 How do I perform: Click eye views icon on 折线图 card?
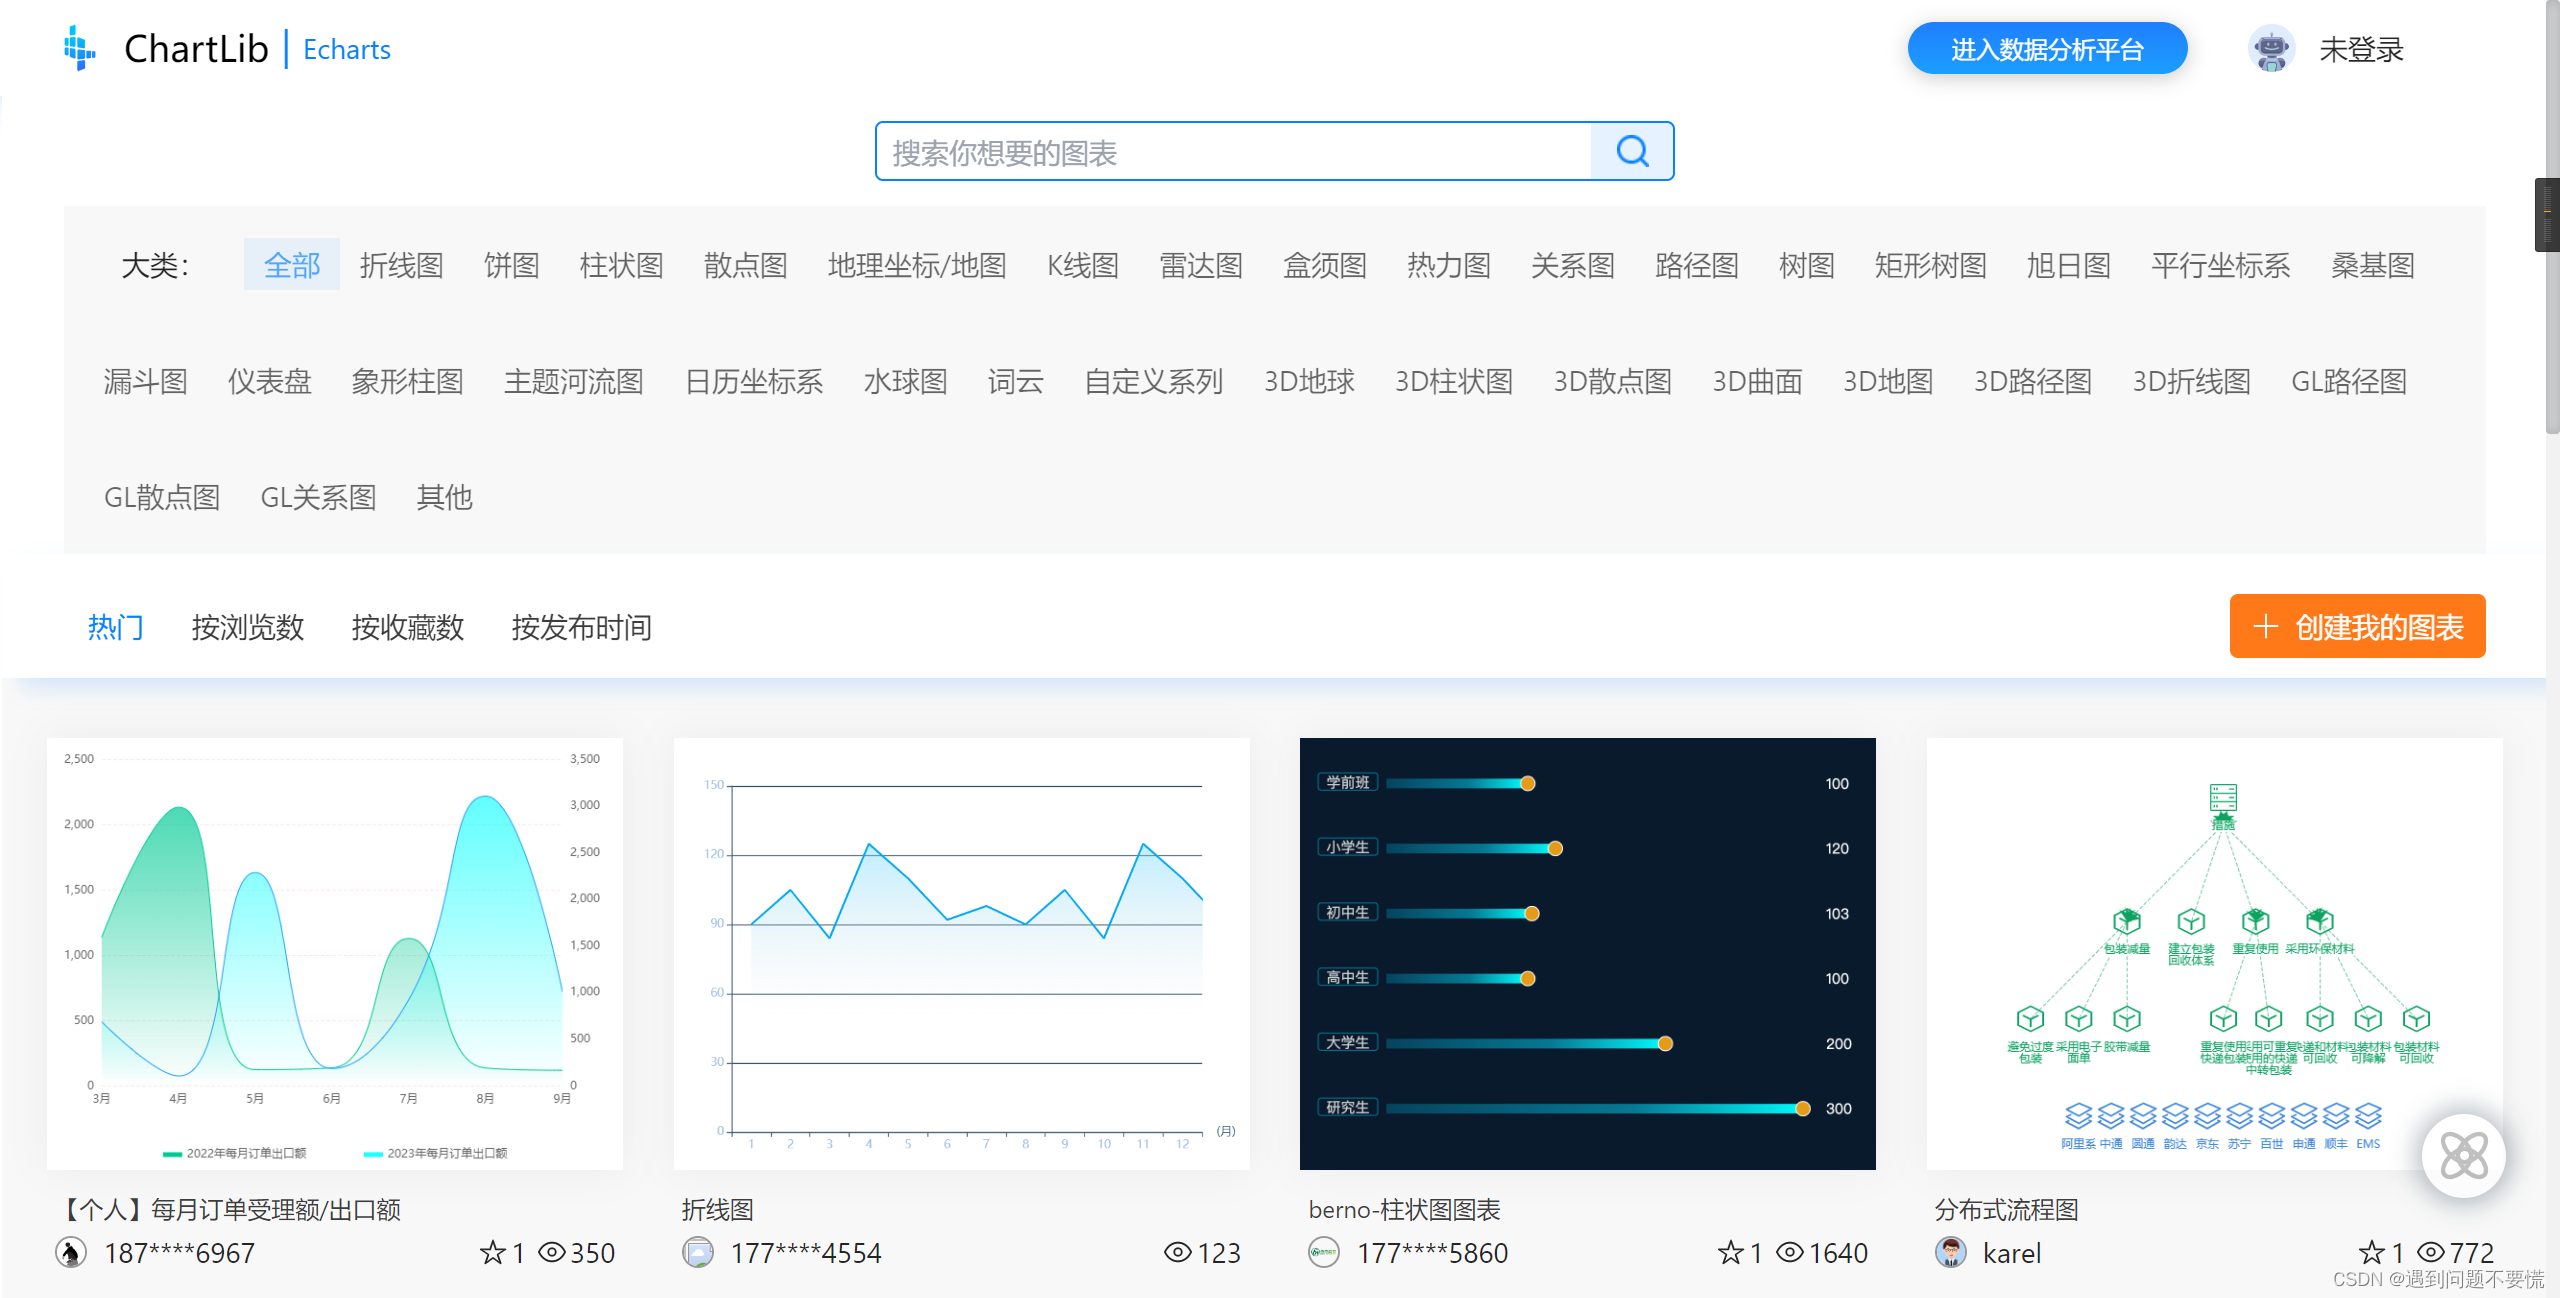point(1177,1252)
